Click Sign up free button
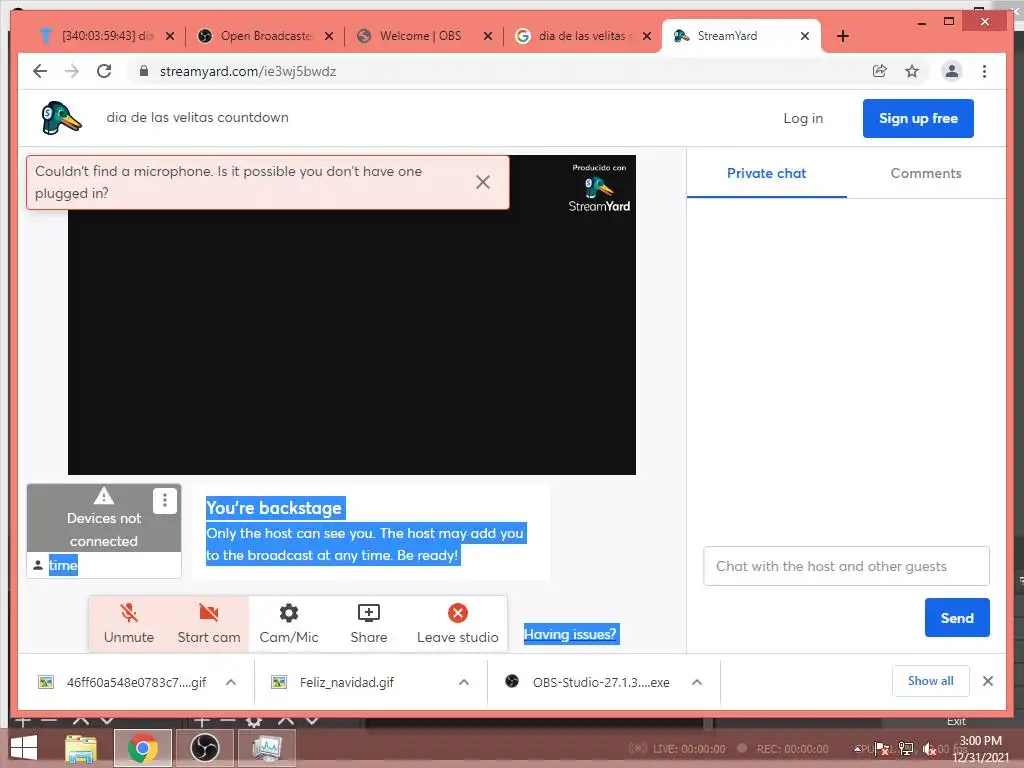 coord(918,118)
